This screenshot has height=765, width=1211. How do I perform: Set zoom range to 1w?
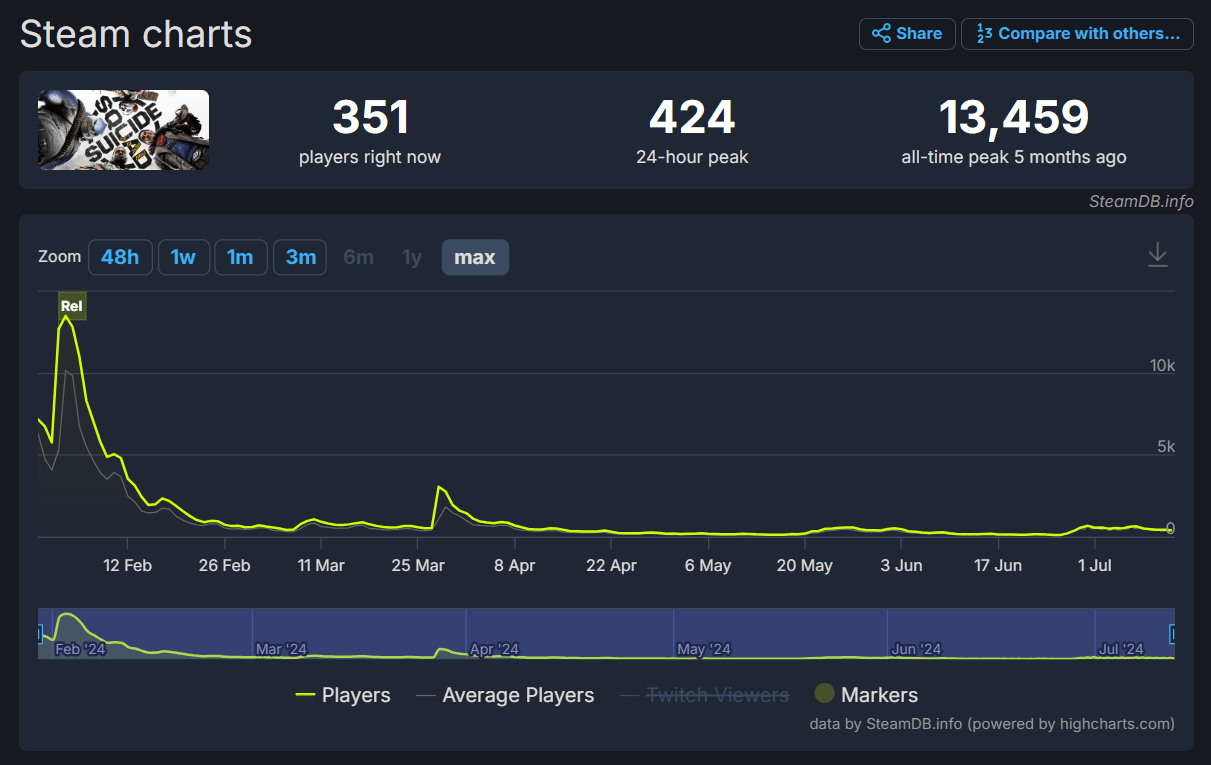tap(183, 257)
